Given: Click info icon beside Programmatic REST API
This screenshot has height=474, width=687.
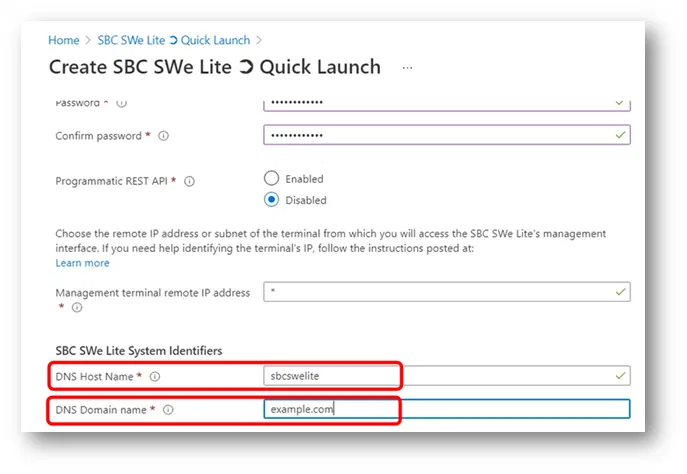Looking at the screenshot, I should coord(189,182).
